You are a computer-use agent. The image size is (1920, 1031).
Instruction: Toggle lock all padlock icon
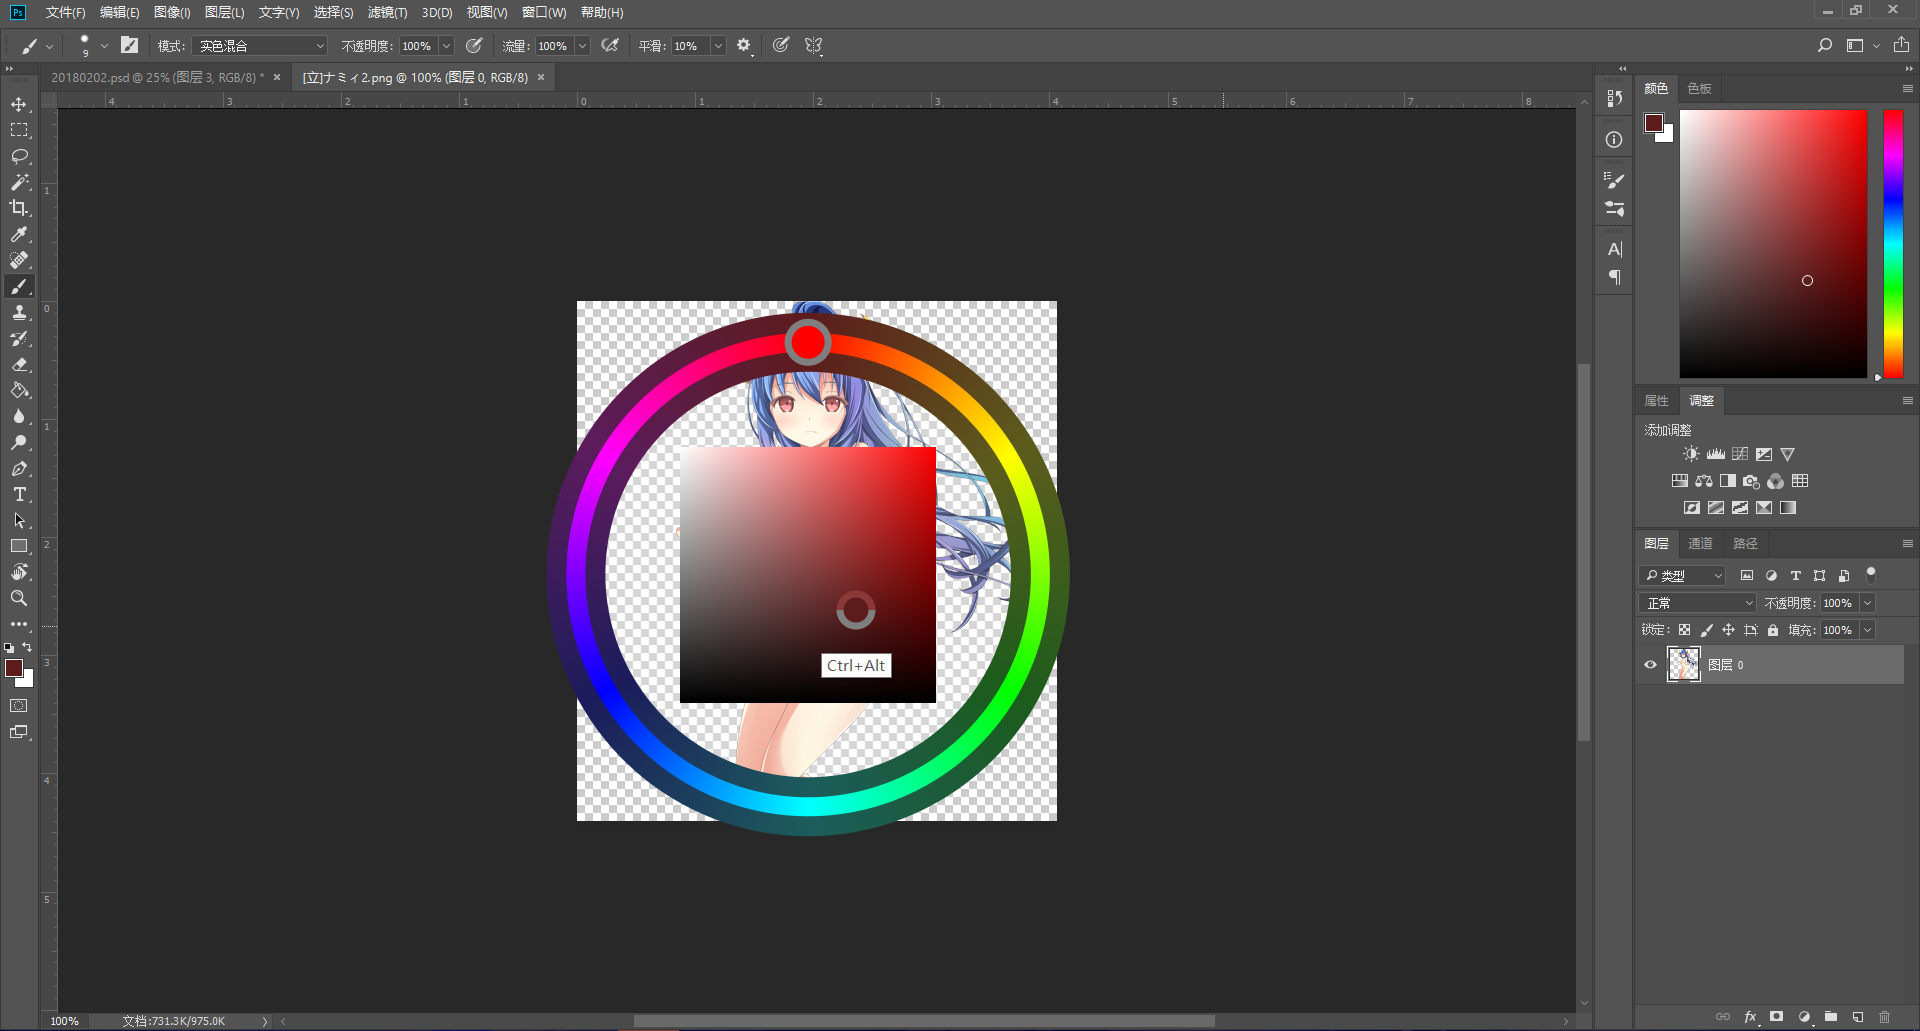tap(1773, 630)
